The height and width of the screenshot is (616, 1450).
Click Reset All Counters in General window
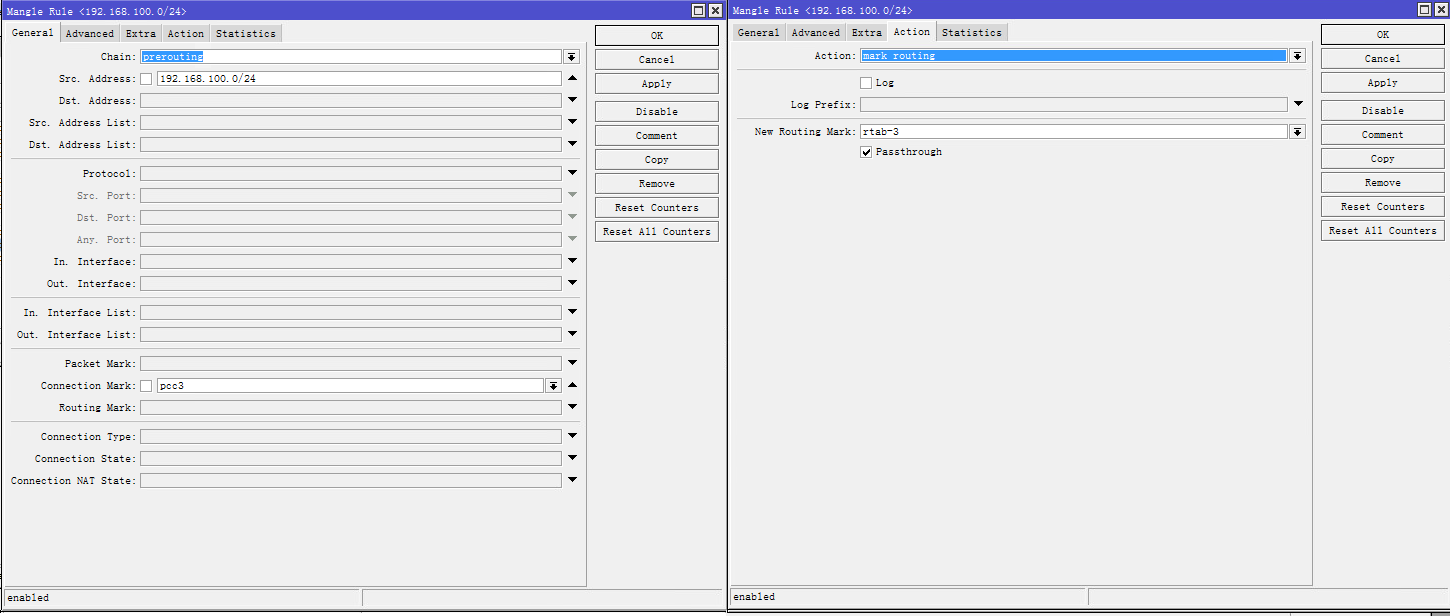tap(656, 232)
